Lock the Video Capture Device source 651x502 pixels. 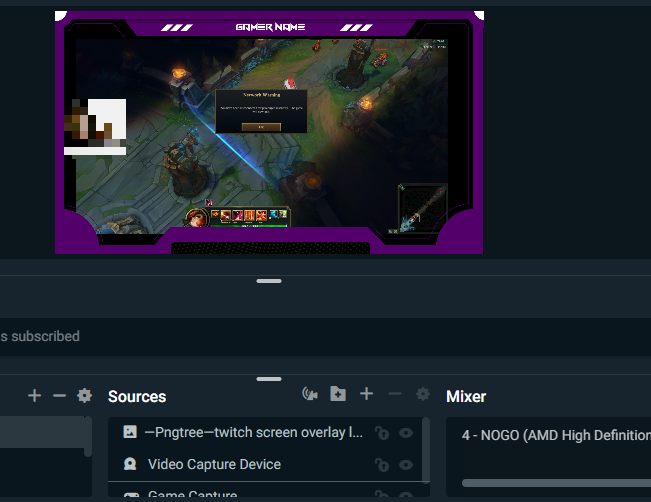pyautogui.click(x=382, y=465)
